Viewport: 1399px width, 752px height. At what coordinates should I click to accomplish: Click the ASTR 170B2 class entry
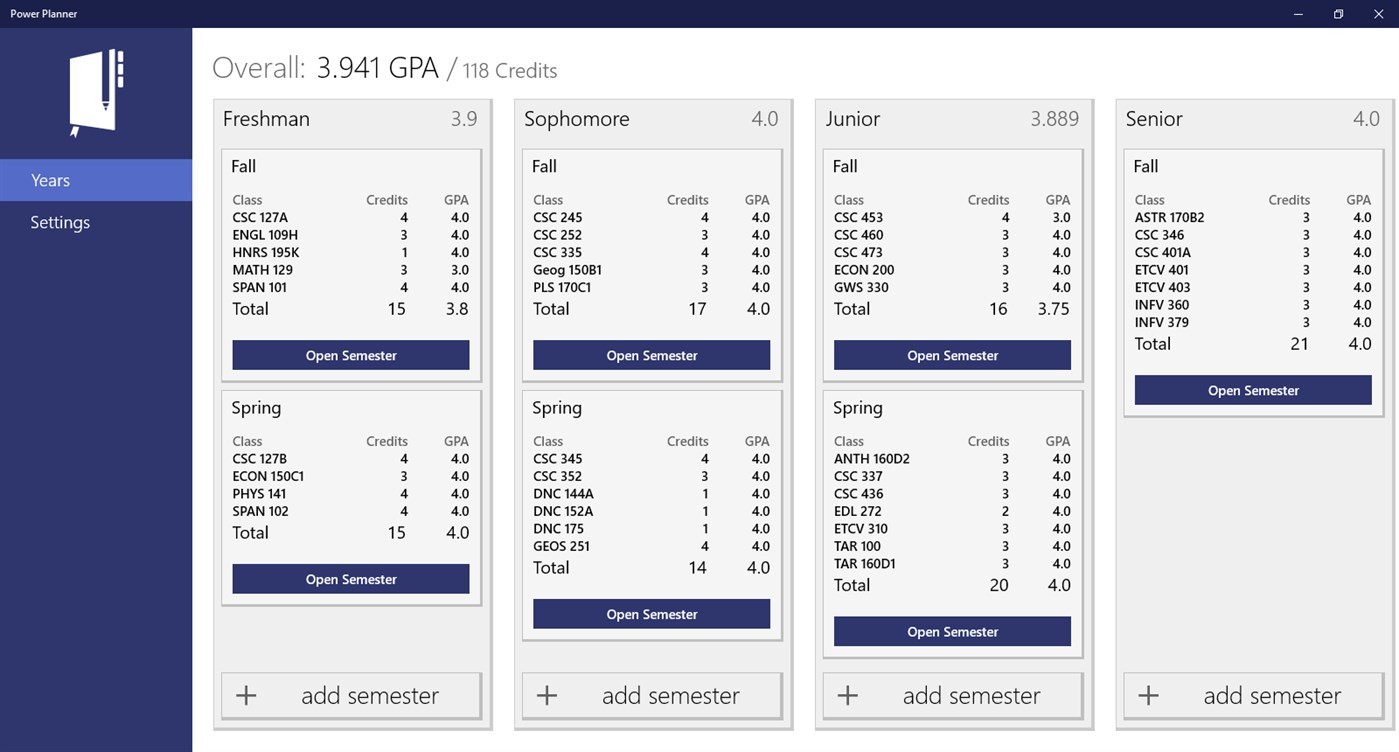click(x=1169, y=217)
